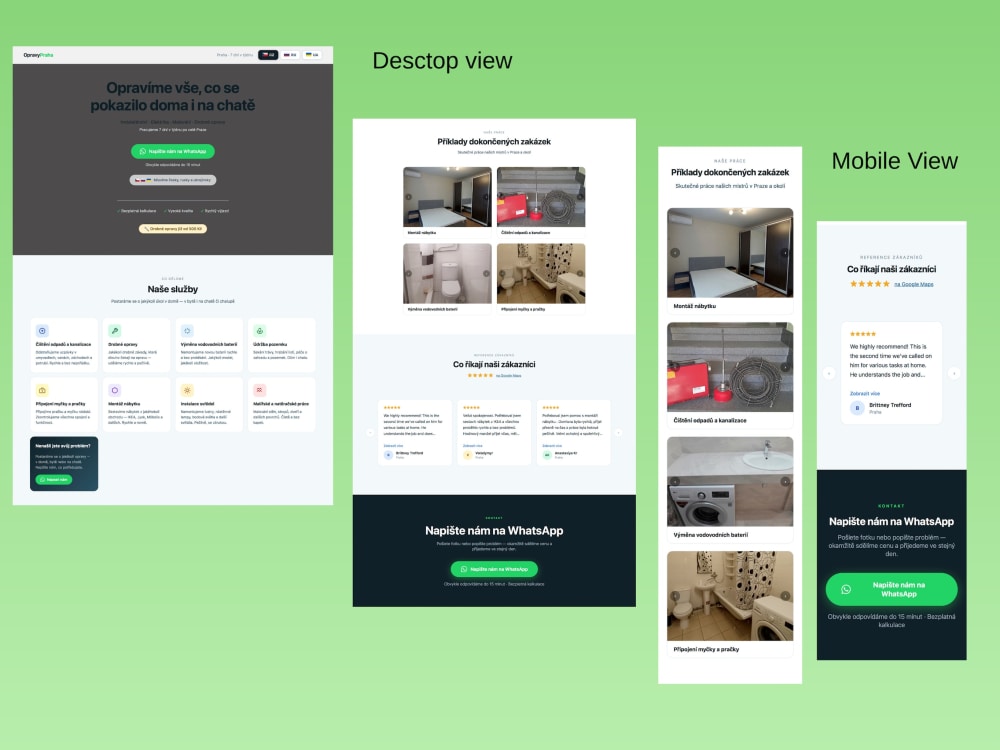Image resolution: width=1000 pixels, height=750 pixels.
Task: Click 'Zobrazit více' on the third desktop review card
Action: tap(552, 446)
